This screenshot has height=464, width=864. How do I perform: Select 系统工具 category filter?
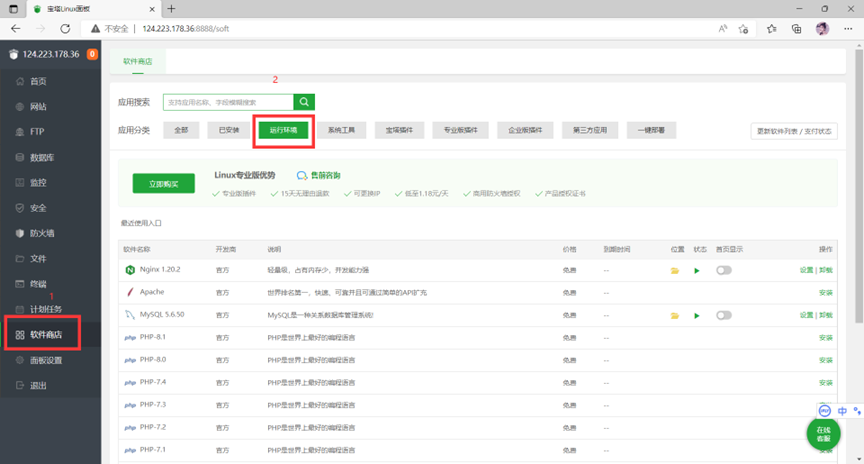pos(342,130)
